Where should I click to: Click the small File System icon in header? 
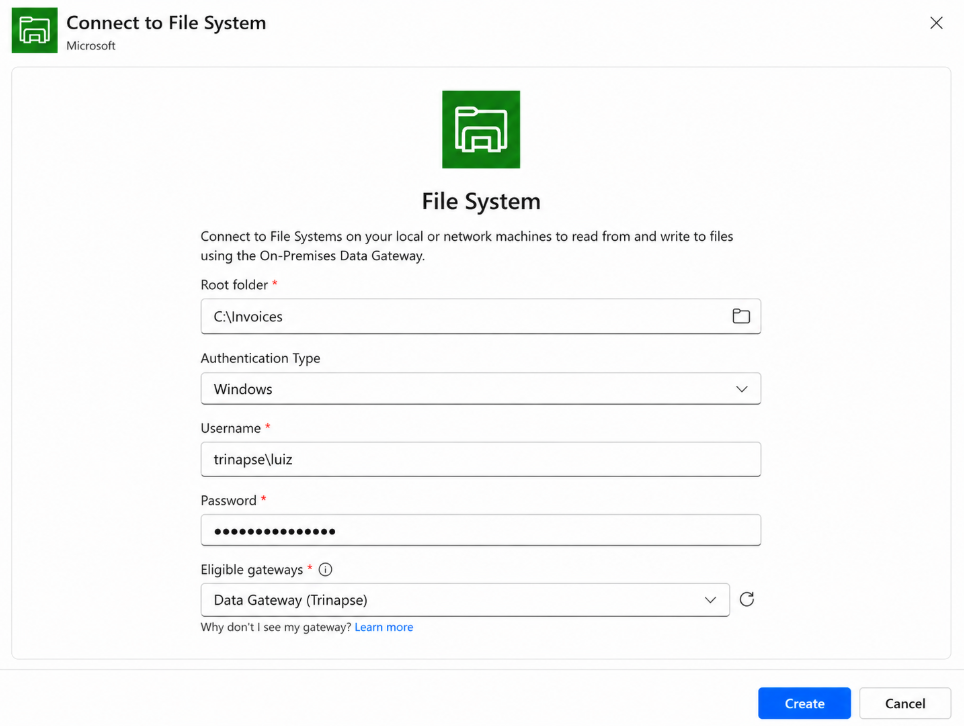click(x=34, y=30)
